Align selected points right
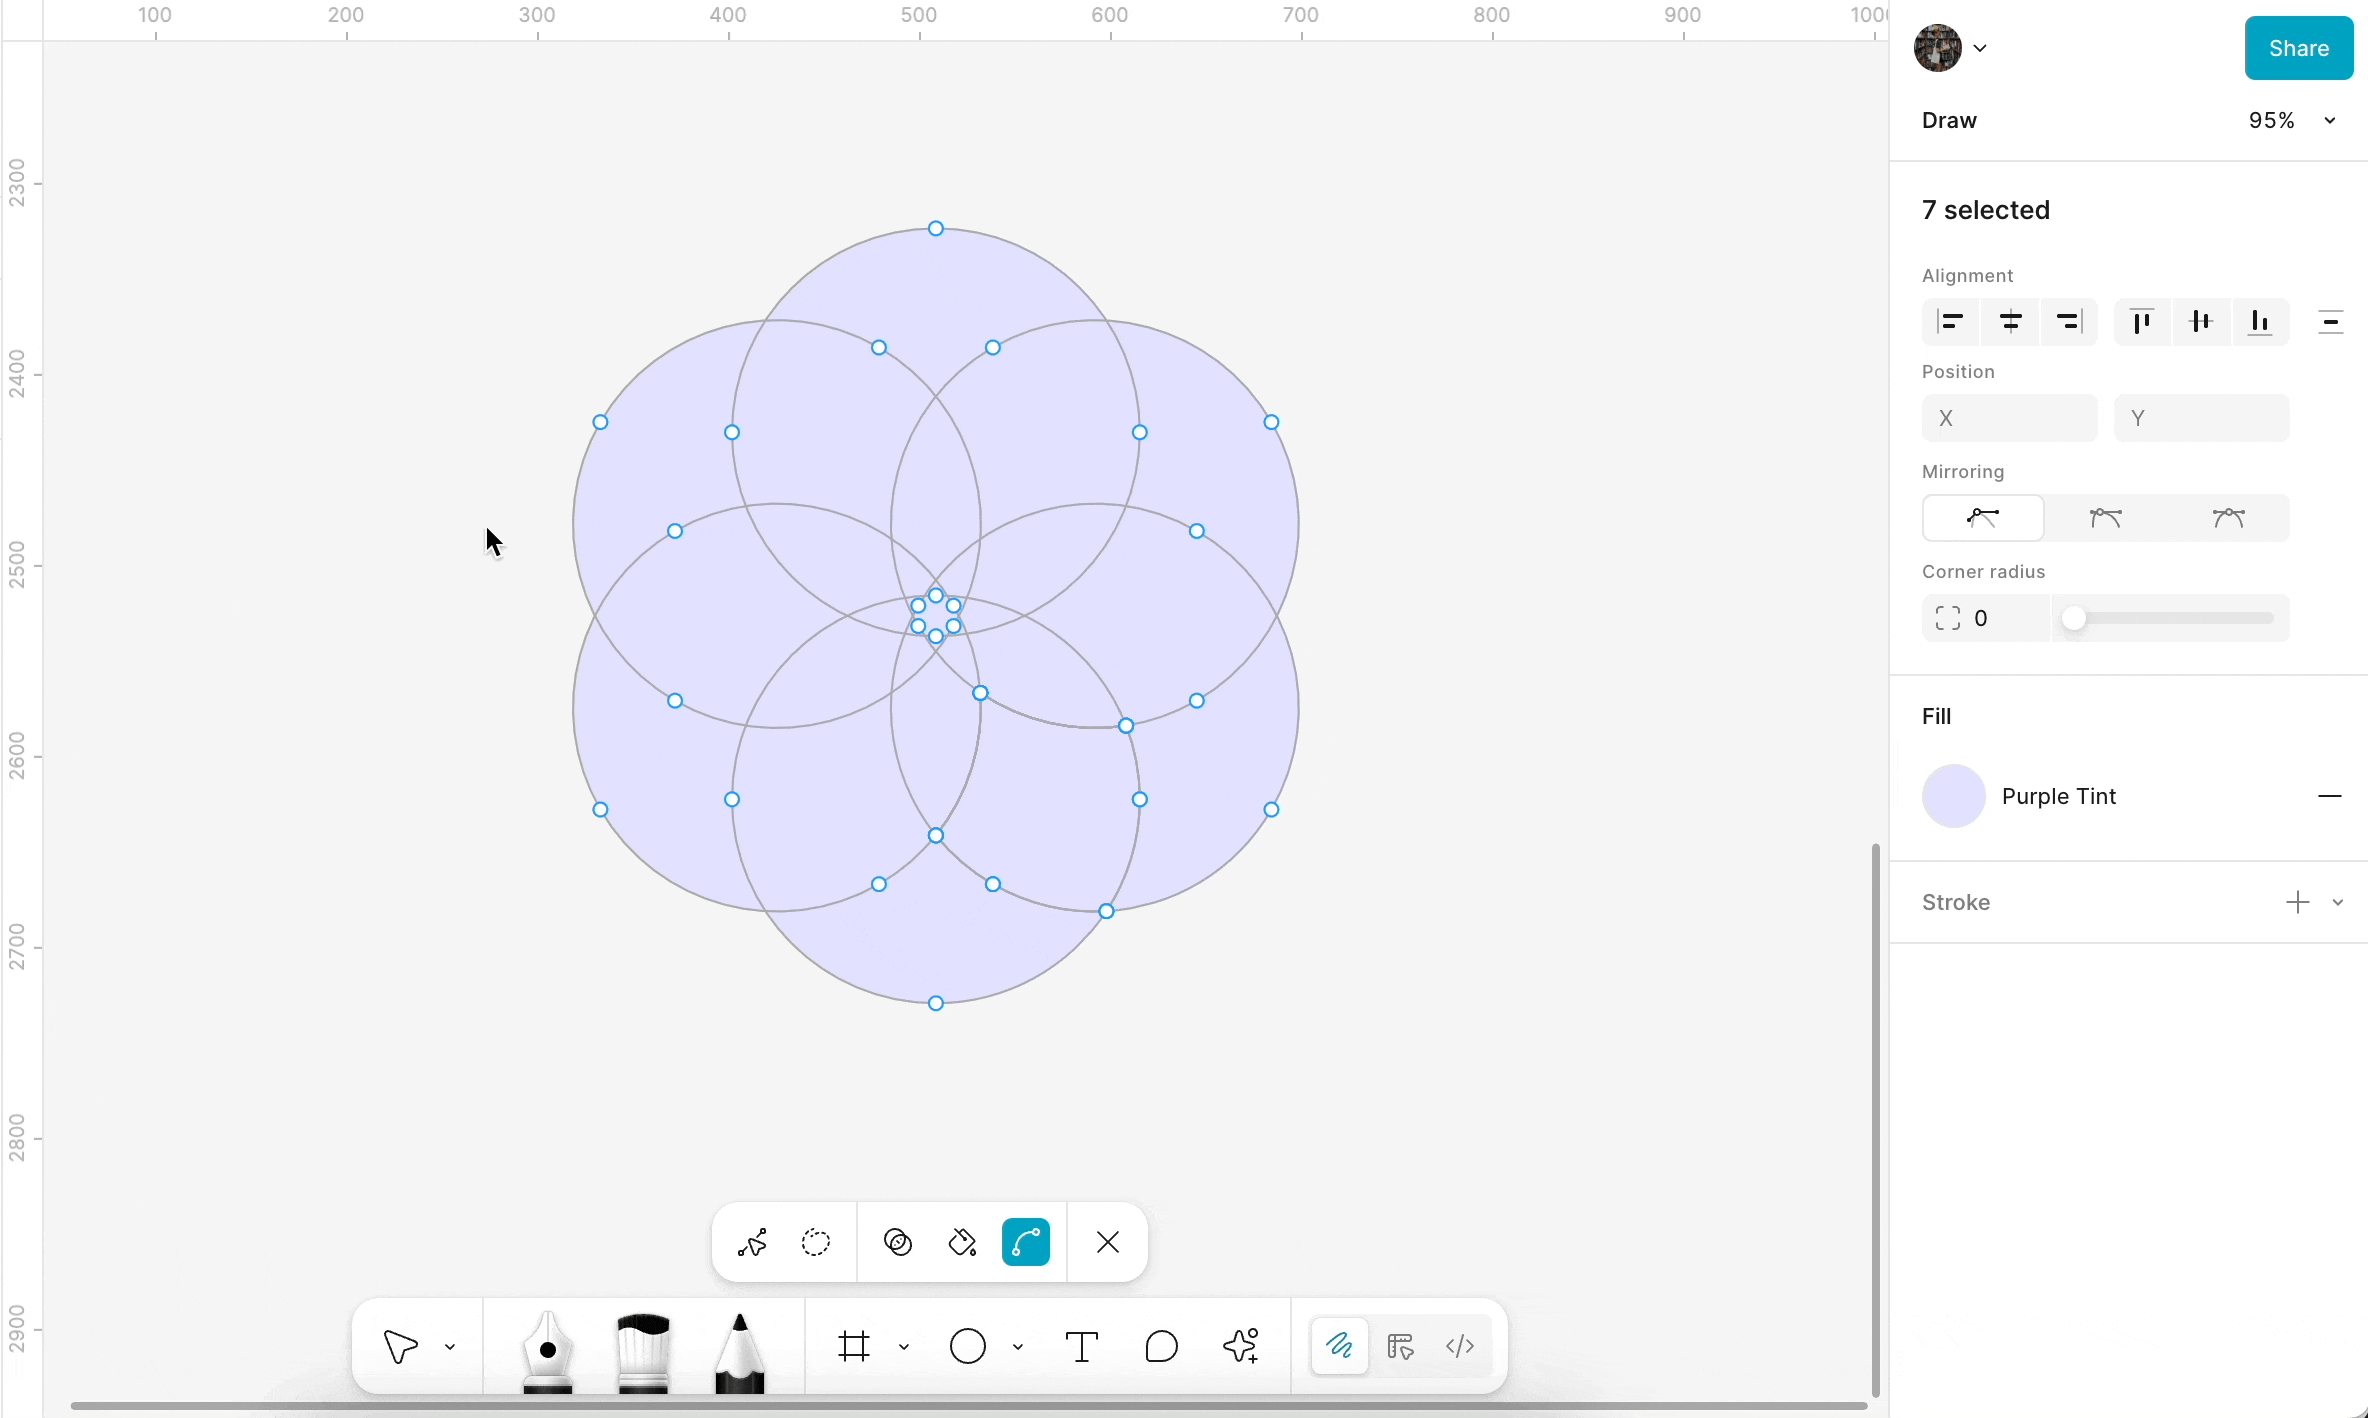2368x1418 pixels. (2068, 322)
